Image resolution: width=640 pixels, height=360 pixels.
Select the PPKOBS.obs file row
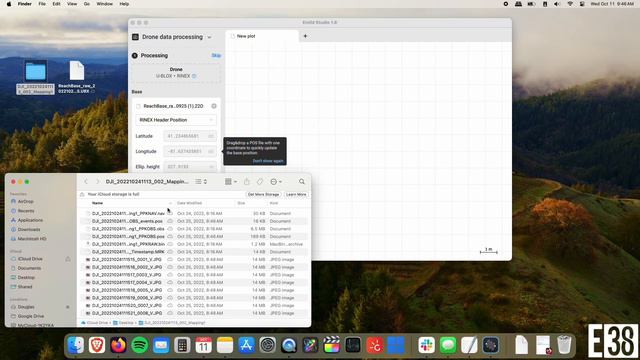point(194,229)
